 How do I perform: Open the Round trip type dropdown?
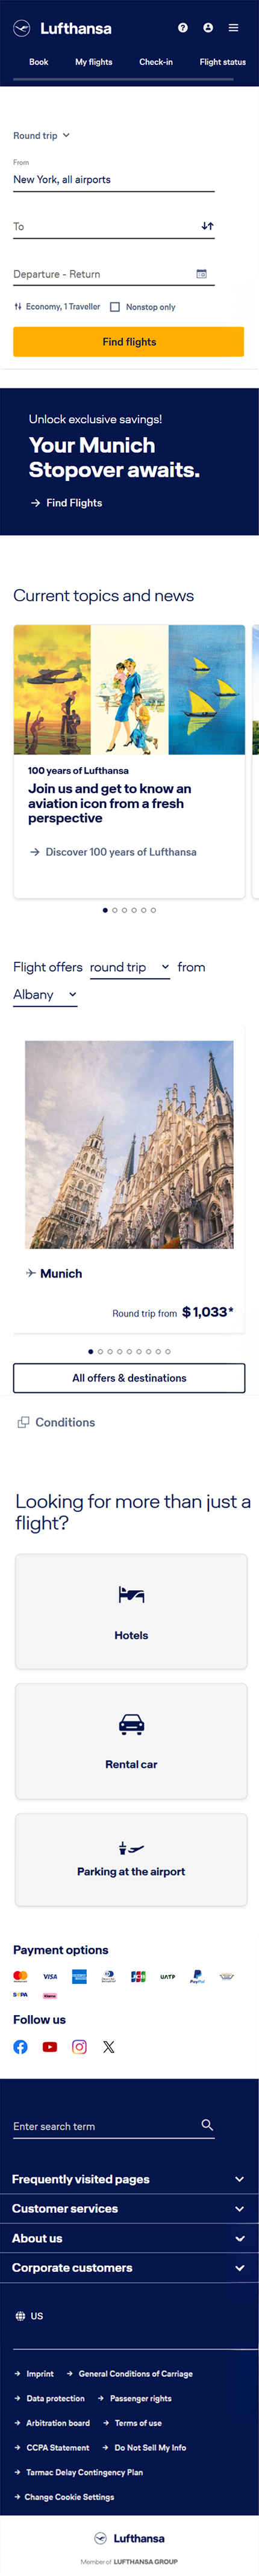click(x=41, y=136)
